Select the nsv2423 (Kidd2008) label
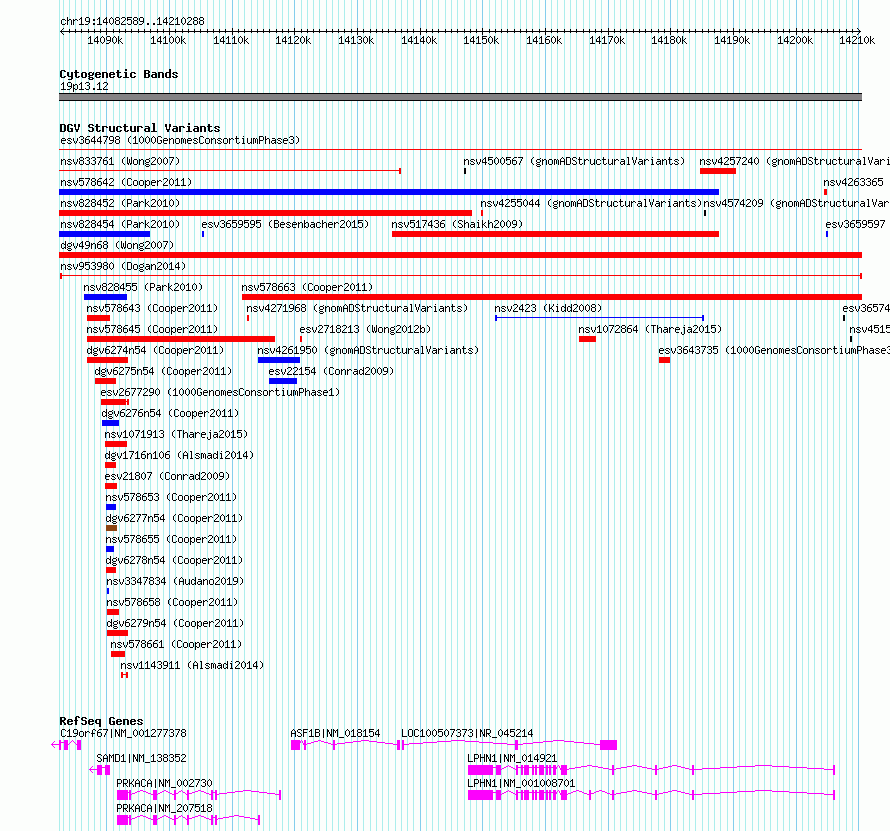Screen dimensions: 890x831 pyautogui.click(x=548, y=308)
